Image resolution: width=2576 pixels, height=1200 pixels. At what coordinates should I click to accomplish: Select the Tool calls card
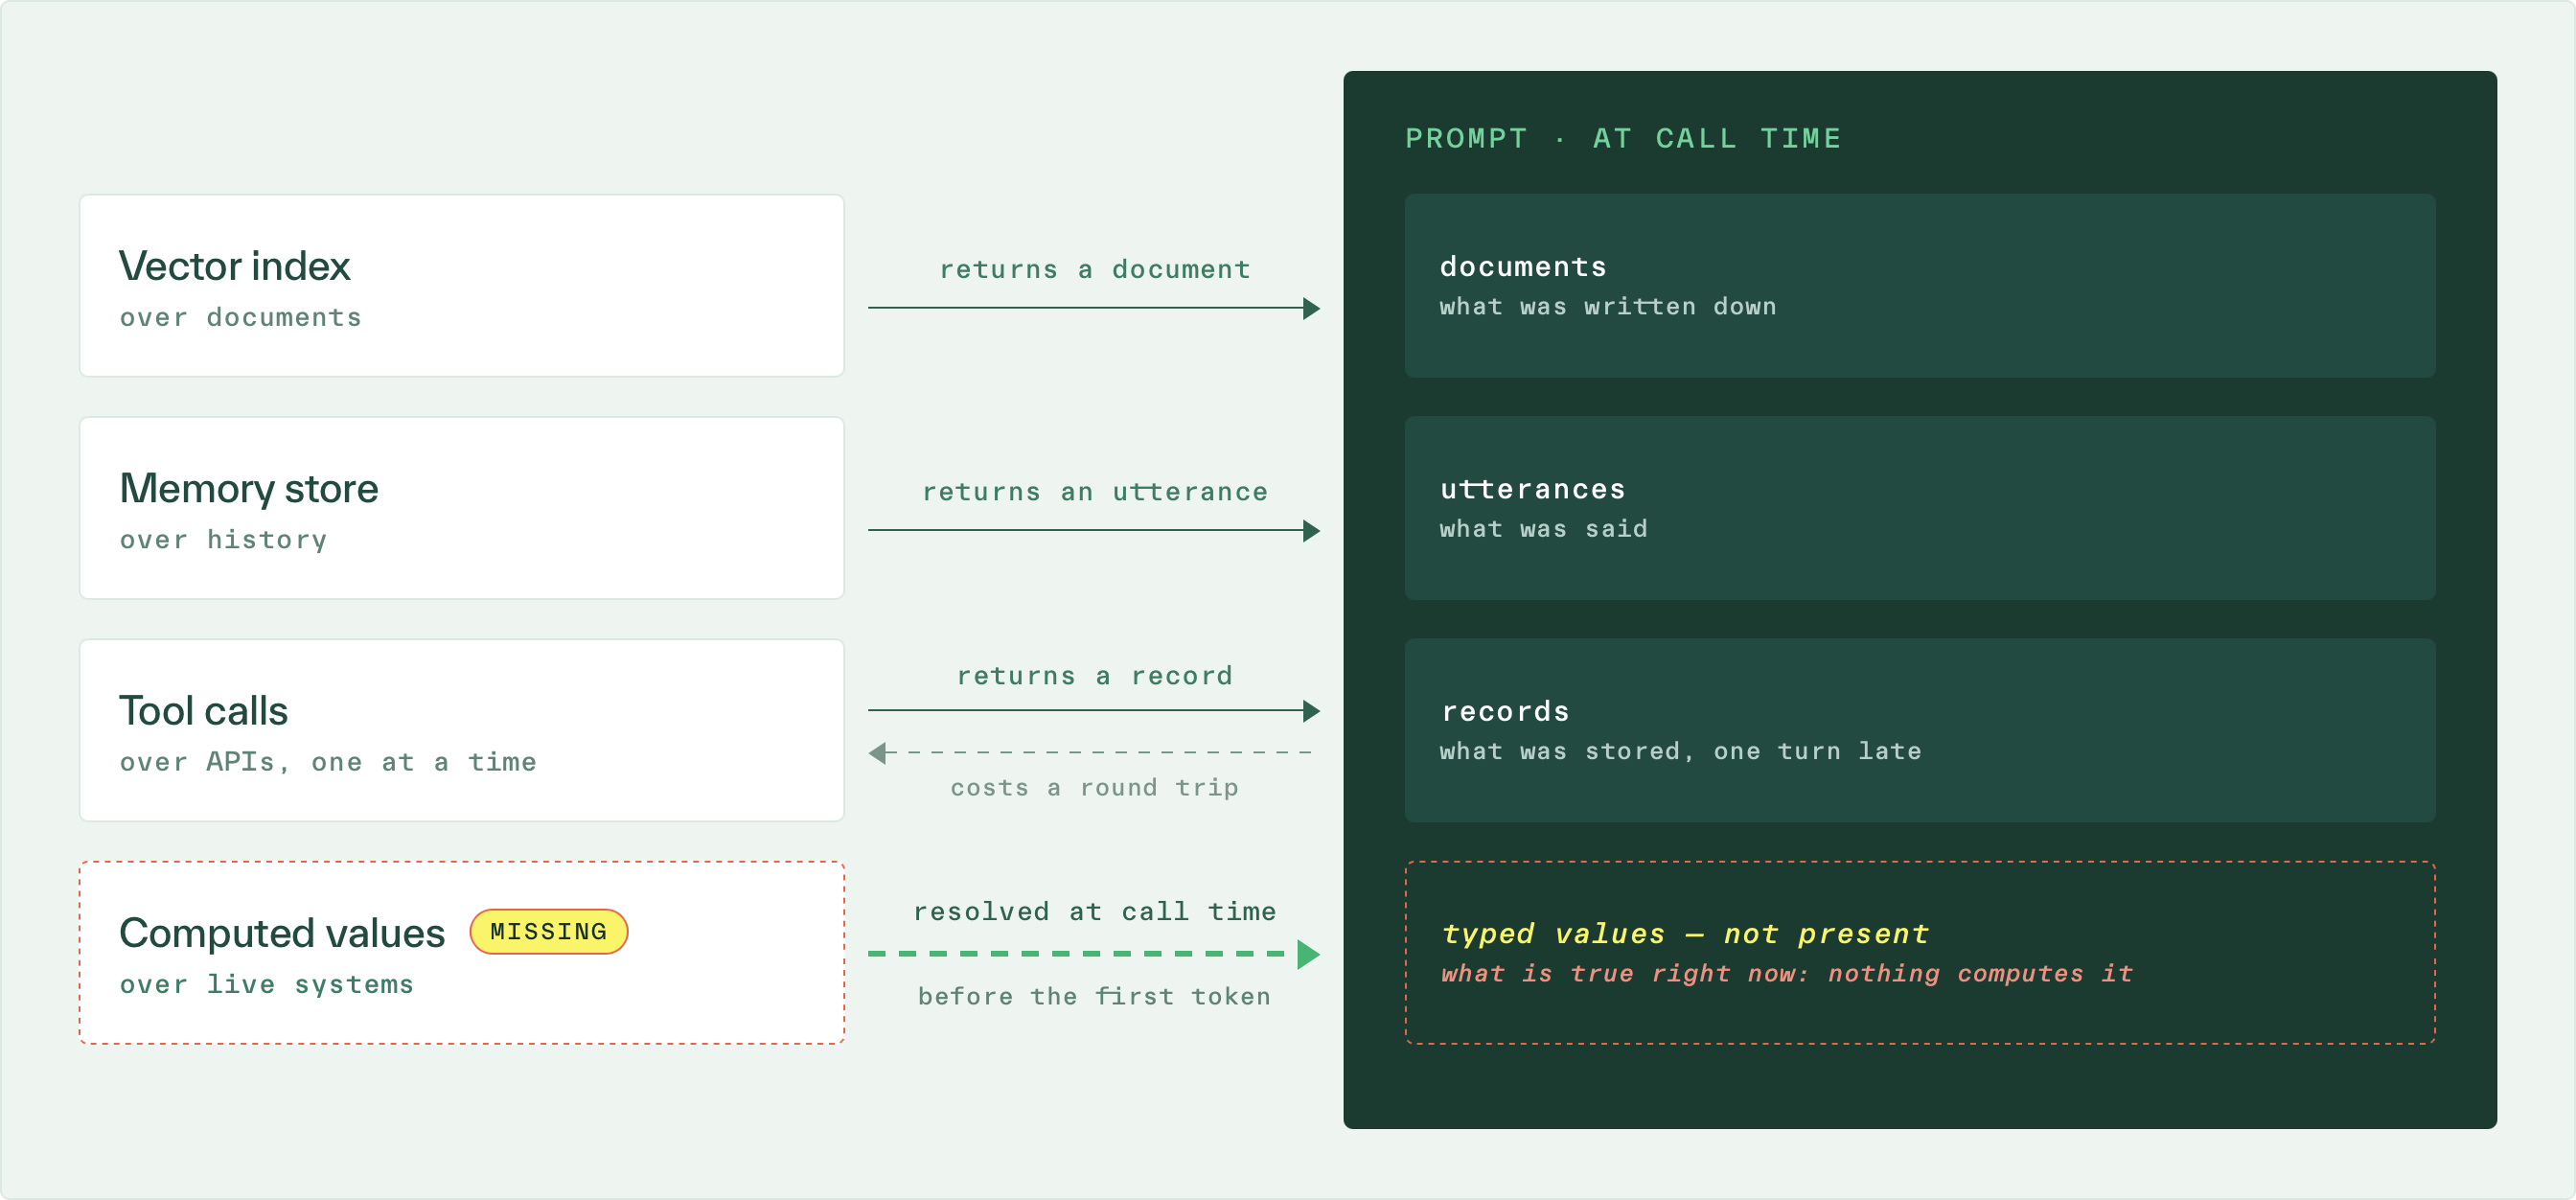(462, 730)
